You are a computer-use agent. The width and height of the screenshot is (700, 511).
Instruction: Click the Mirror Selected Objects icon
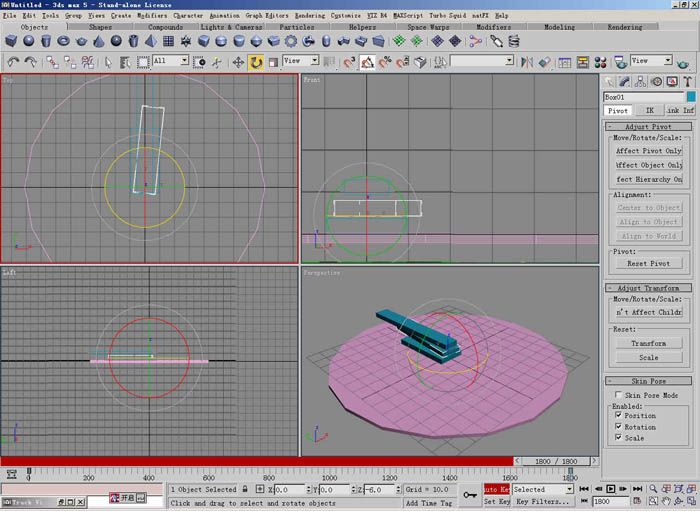[527, 62]
